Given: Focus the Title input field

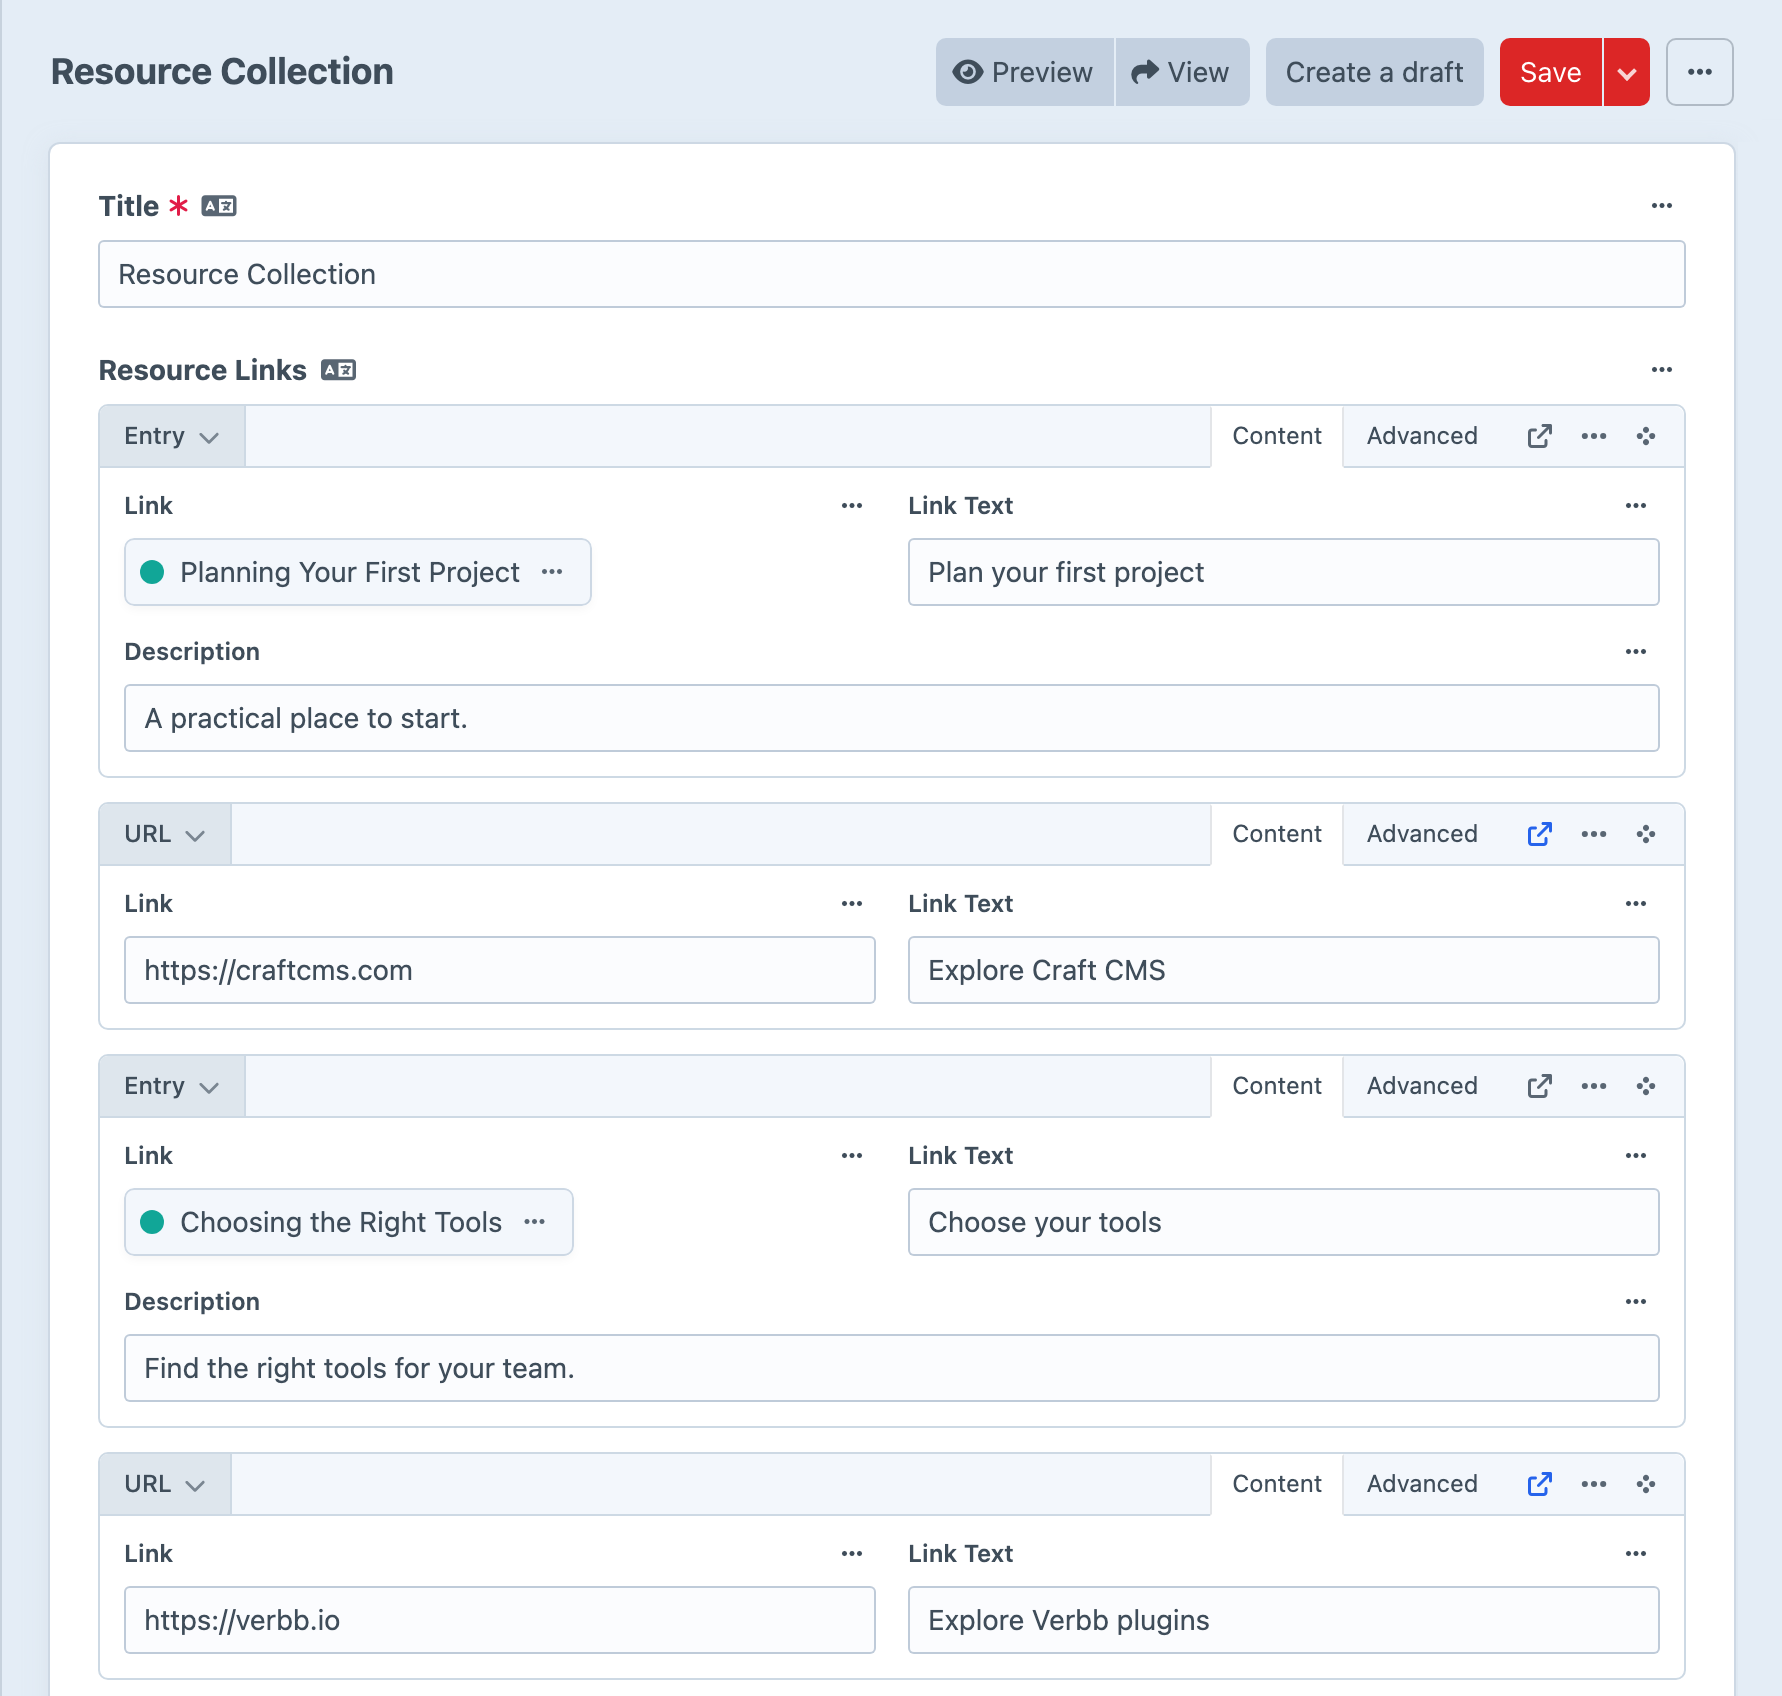Looking at the screenshot, I should pyautogui.click(x=892, y=274).
